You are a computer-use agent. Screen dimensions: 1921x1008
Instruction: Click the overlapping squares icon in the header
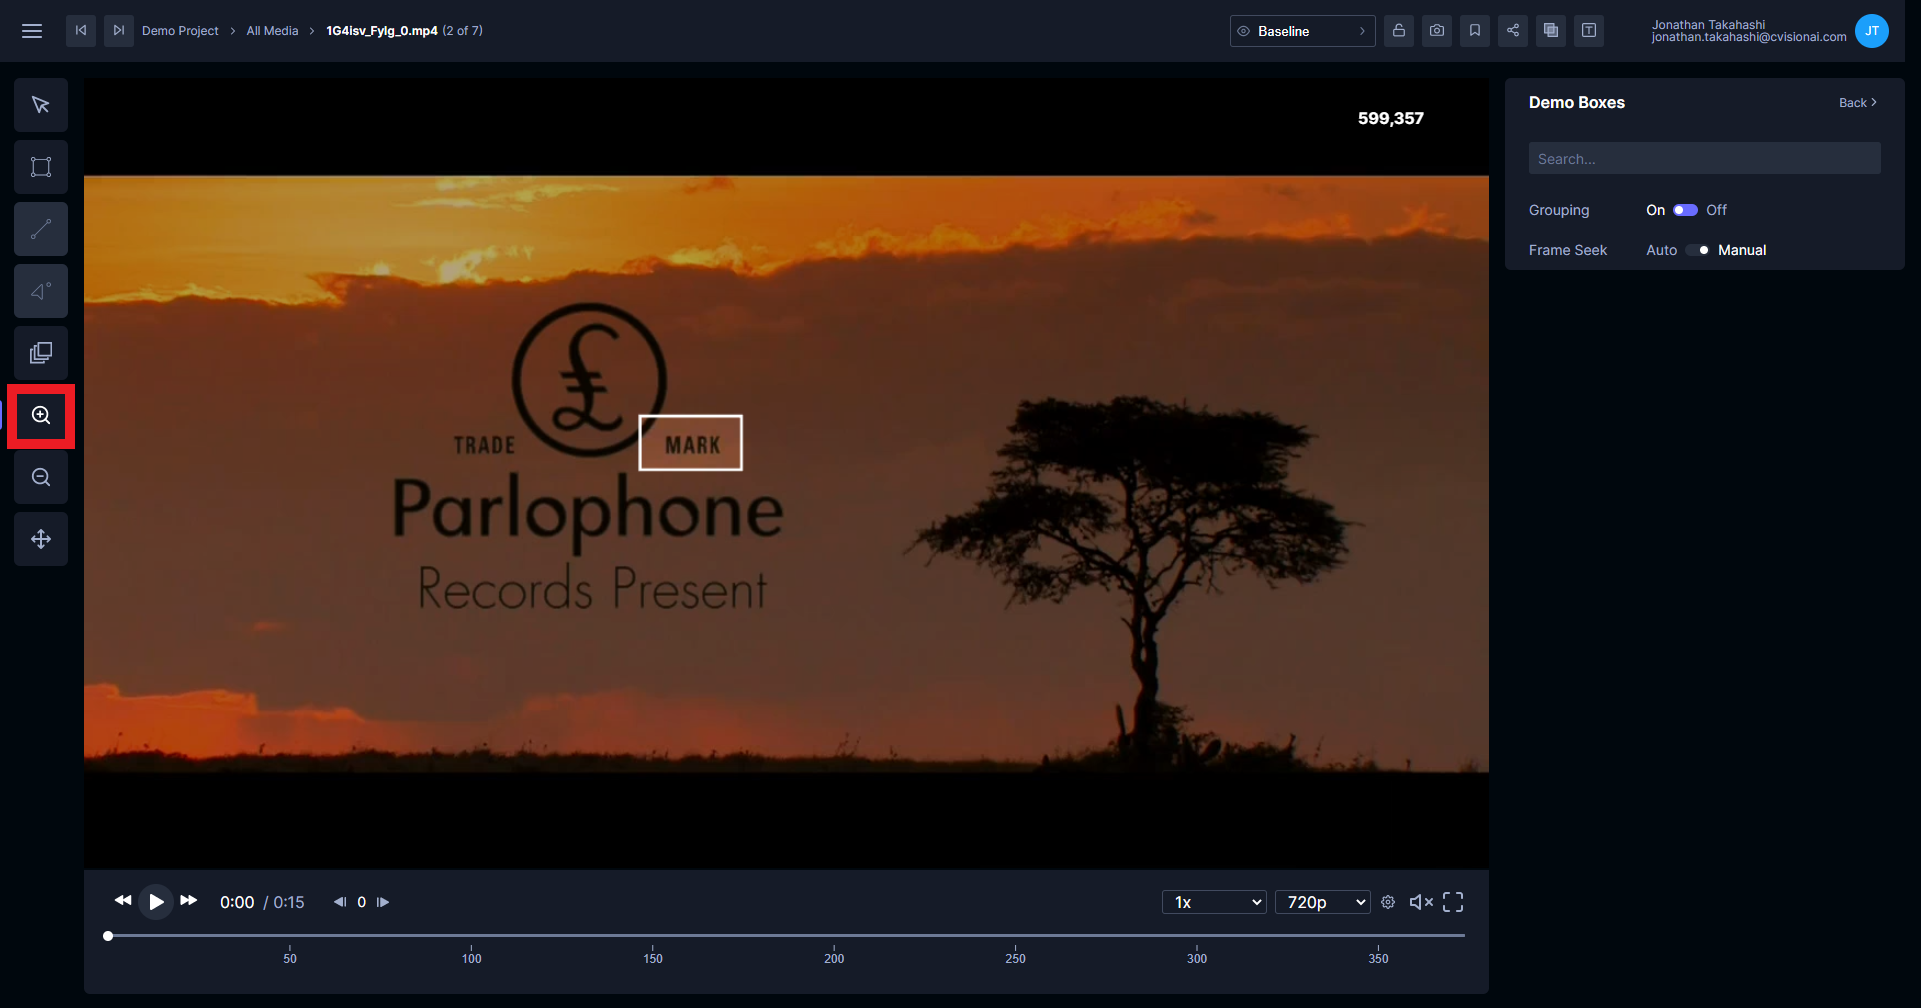click(x=1551, y=31)
